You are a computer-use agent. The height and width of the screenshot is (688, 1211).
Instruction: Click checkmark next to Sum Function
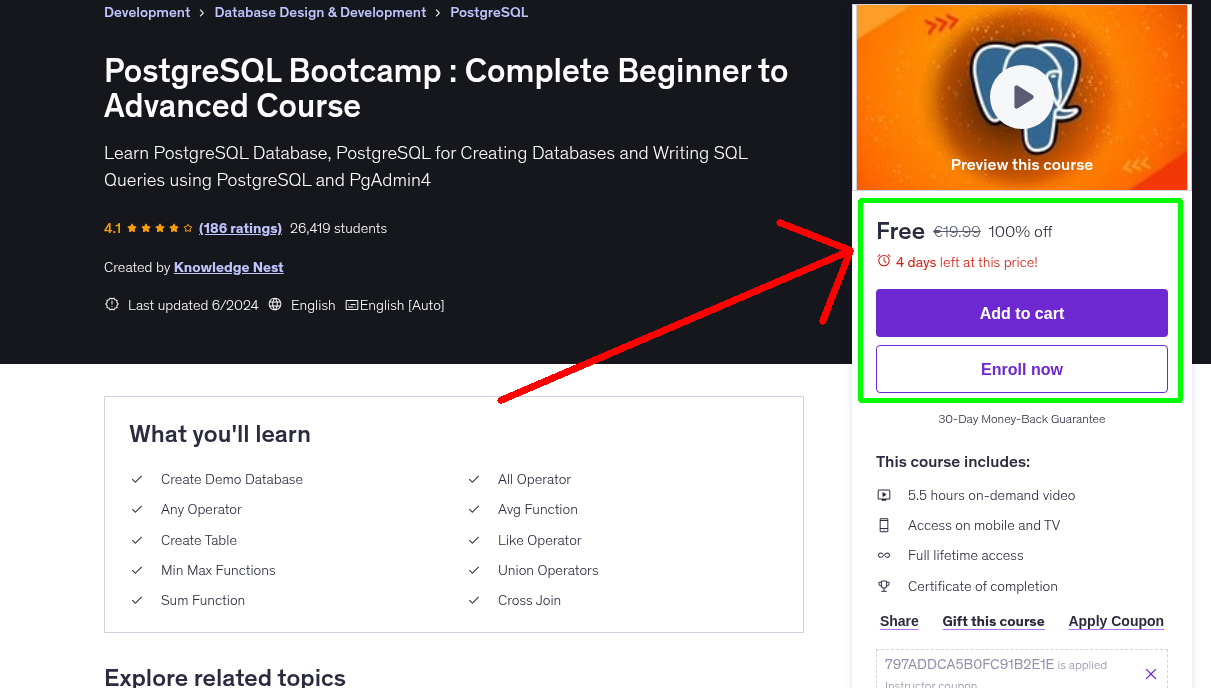coord(138,600)
